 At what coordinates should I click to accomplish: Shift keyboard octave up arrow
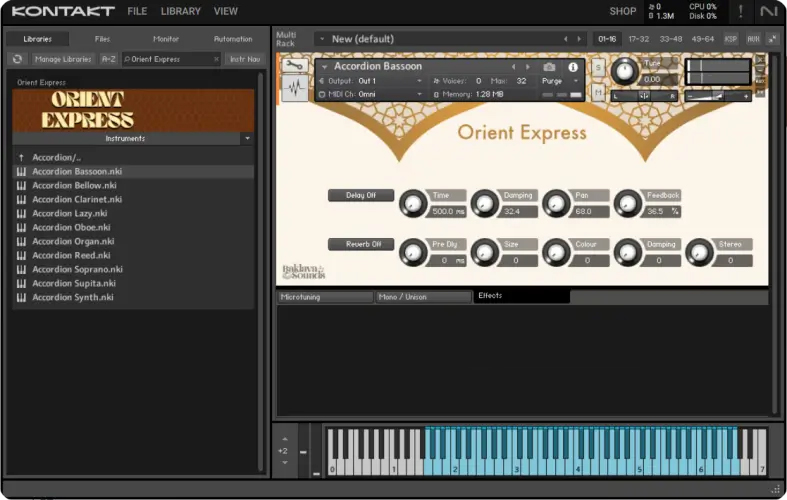click(x=285, y=439)
